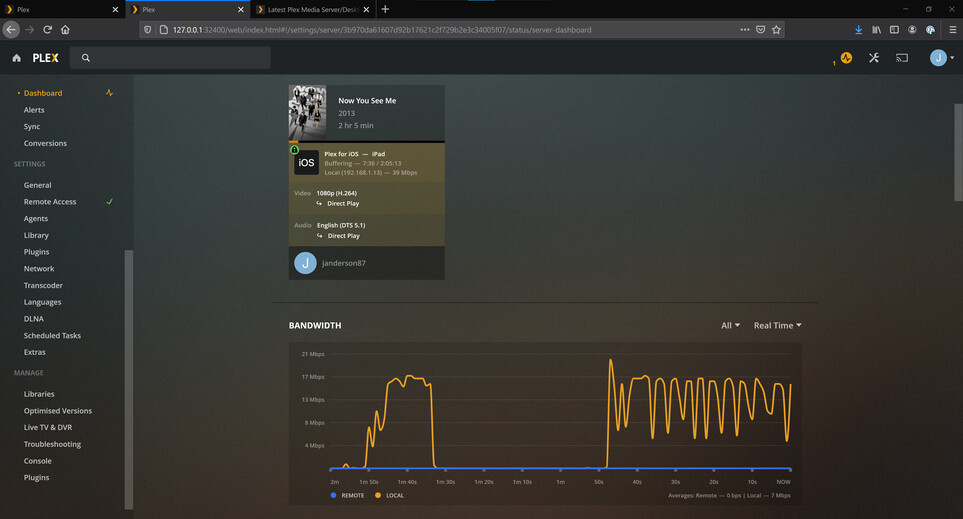The width and height of the screenshot is (963, 519).
Task: Open Extras settings
Action: click(x=34, y=352)
